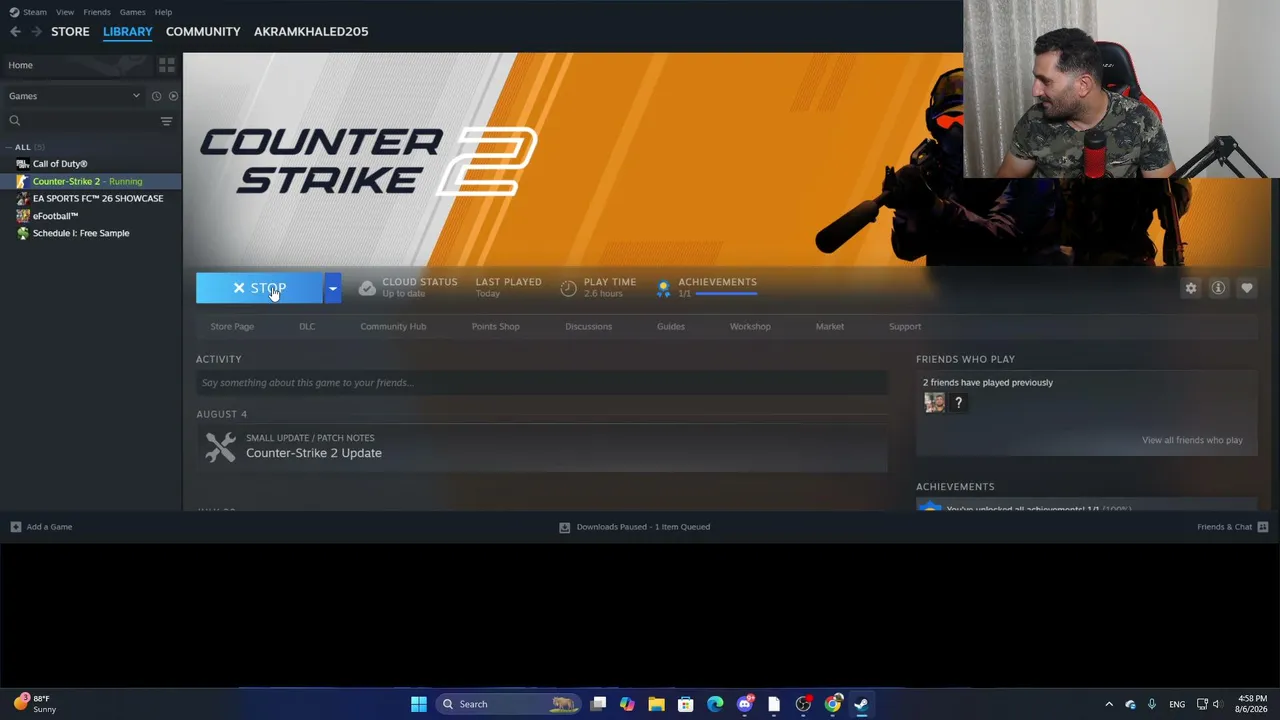Open the Store Page link
This screenshot has height=720, width=1280.
[232, 326]
